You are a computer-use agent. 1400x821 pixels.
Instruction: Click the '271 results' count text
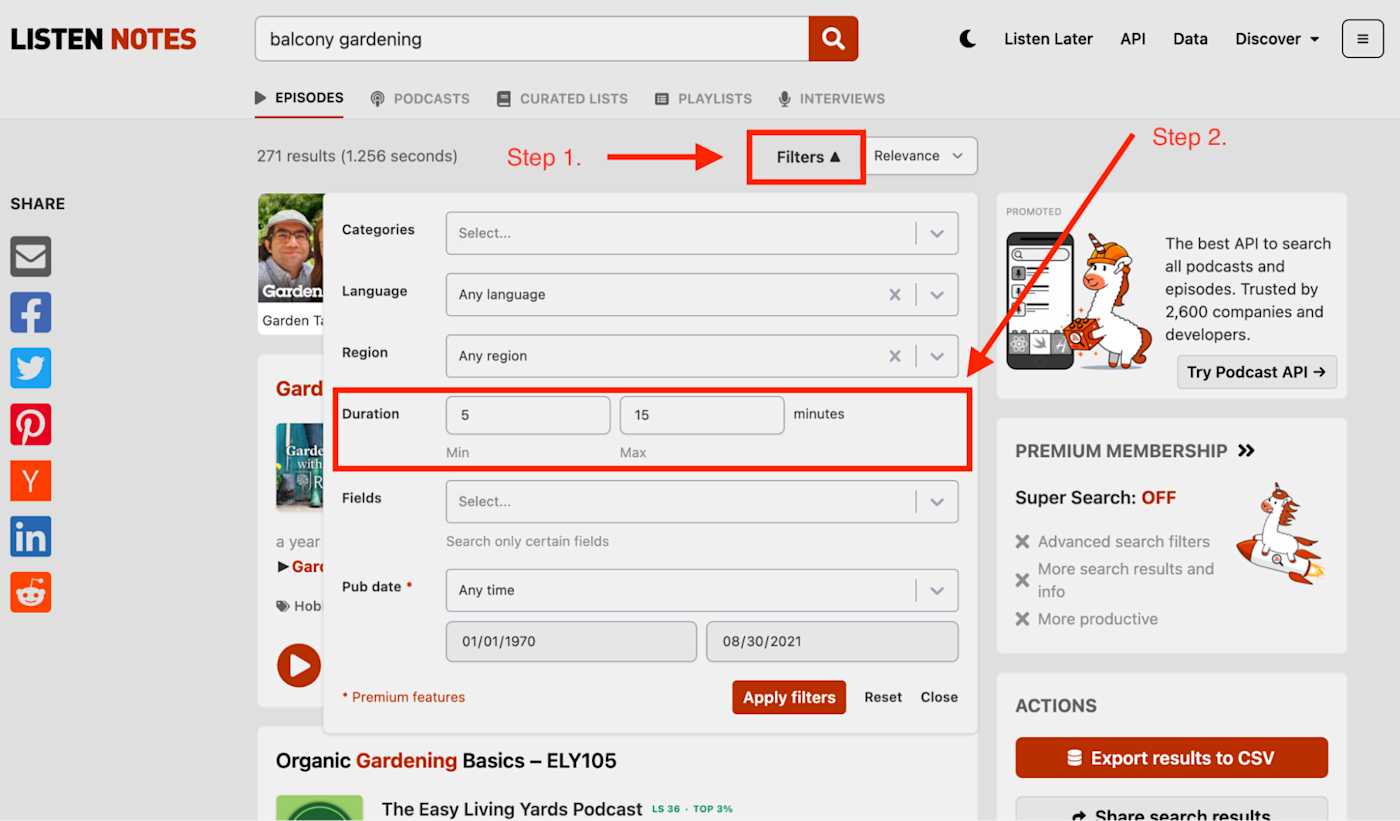click(x=357, y=156)
